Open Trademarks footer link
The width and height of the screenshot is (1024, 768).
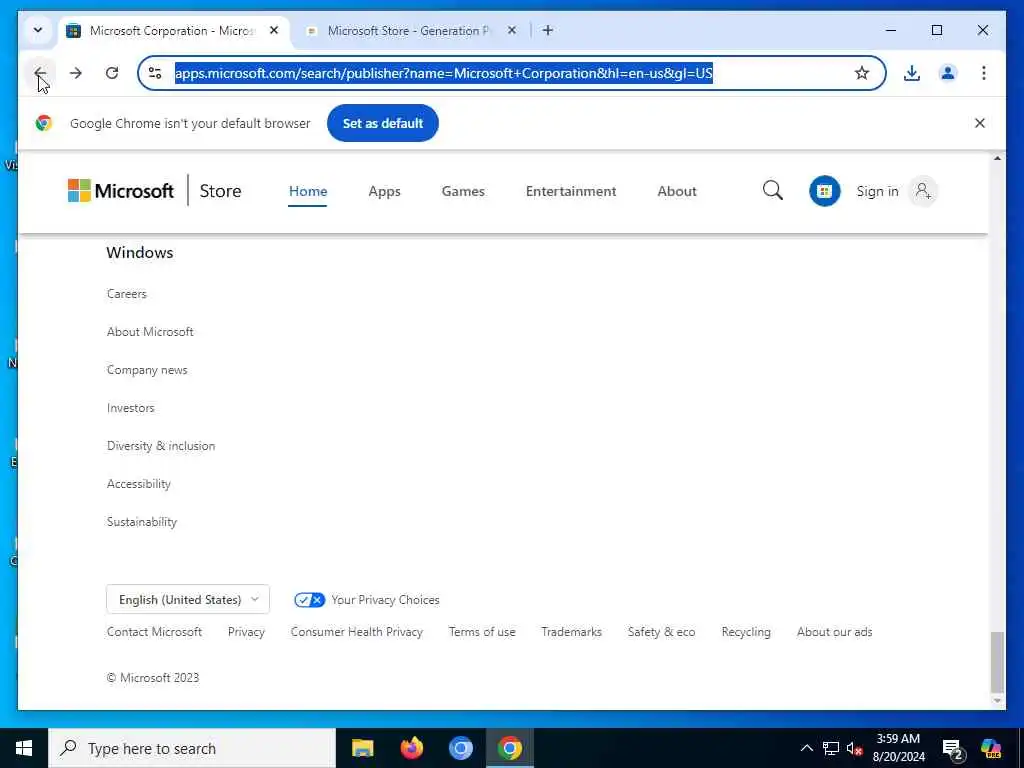[x=571, y=632]
